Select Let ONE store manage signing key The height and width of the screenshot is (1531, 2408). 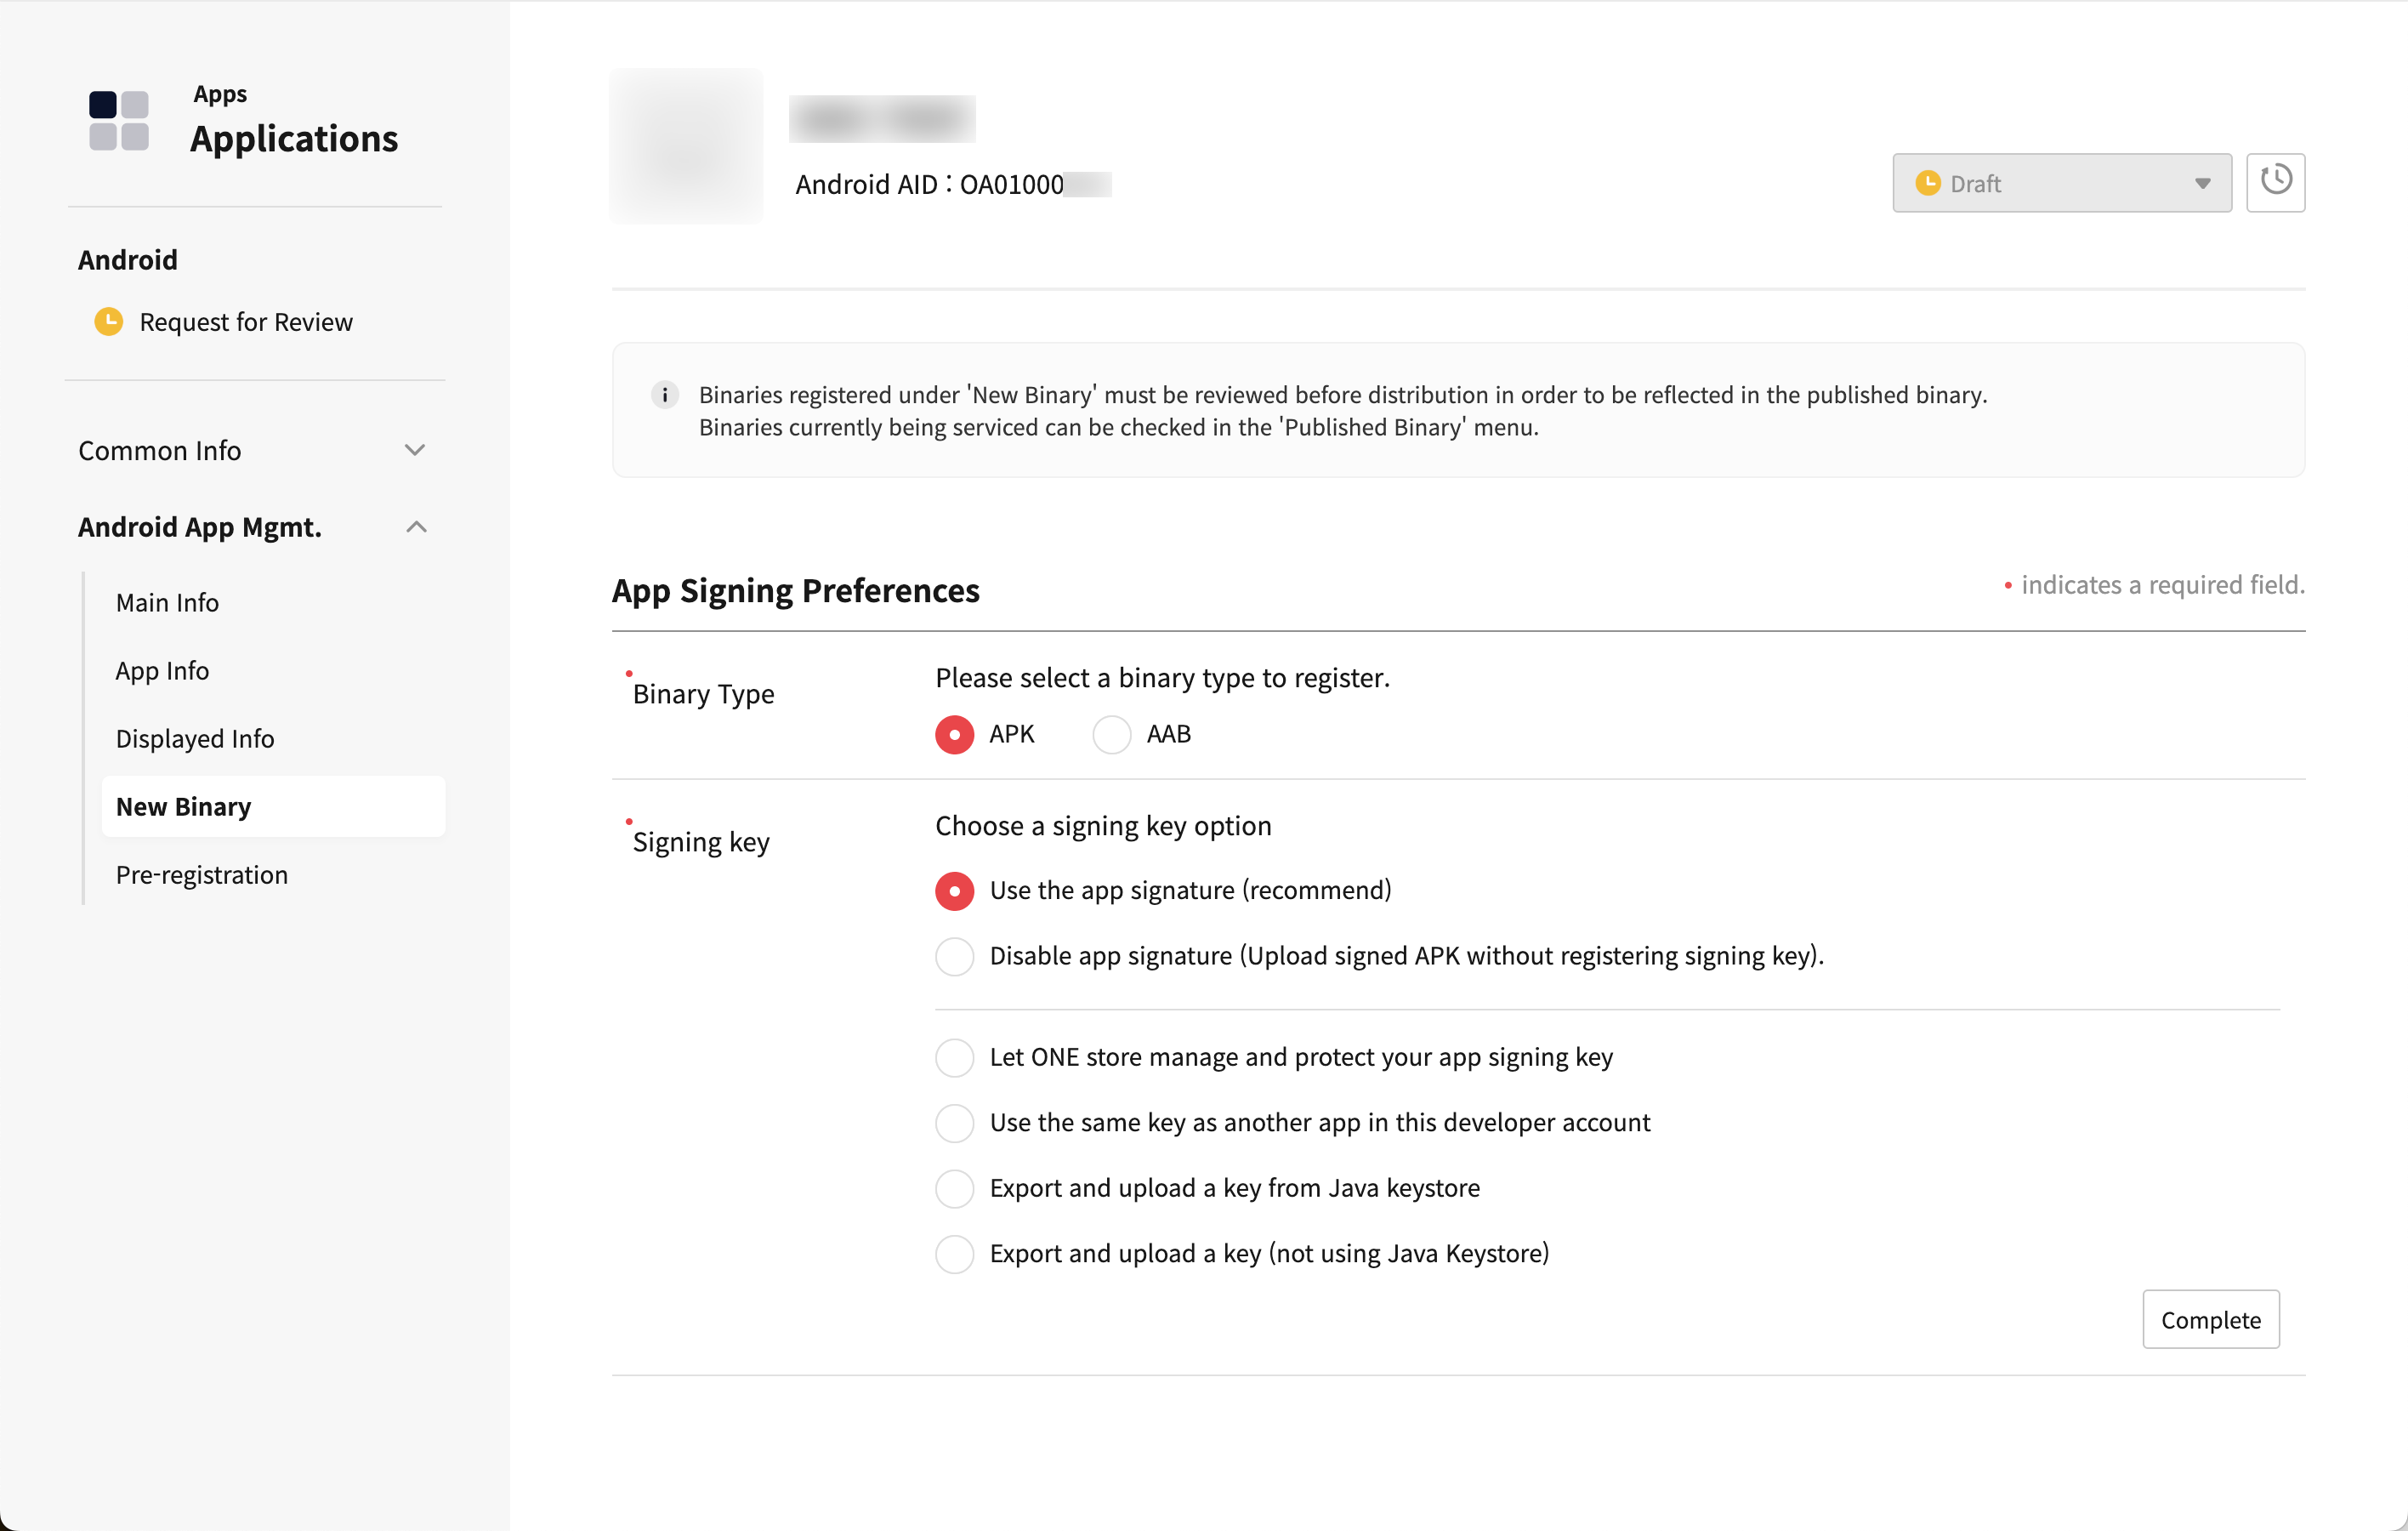coord(955,1058)
